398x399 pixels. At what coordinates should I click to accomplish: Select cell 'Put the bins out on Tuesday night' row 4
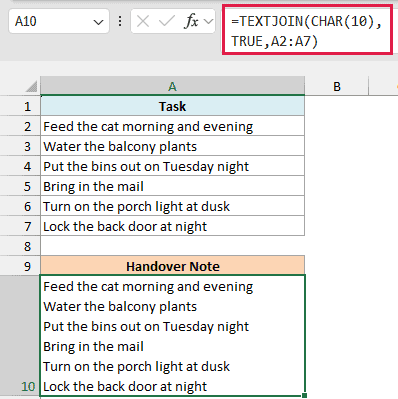[172, 166]
